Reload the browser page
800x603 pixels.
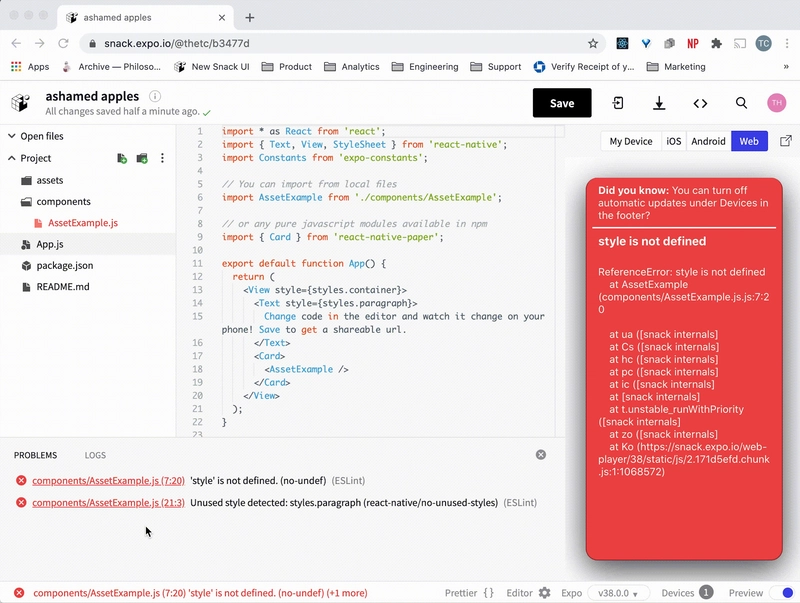tap(63, 43)
